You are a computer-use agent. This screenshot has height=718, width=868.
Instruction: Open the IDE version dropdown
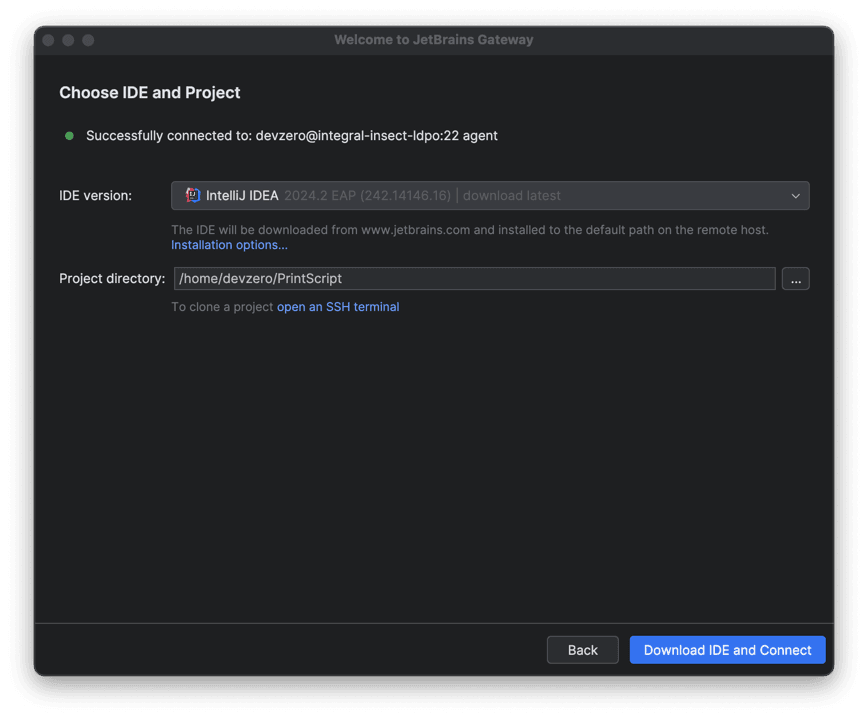click(x=490, y=195)
